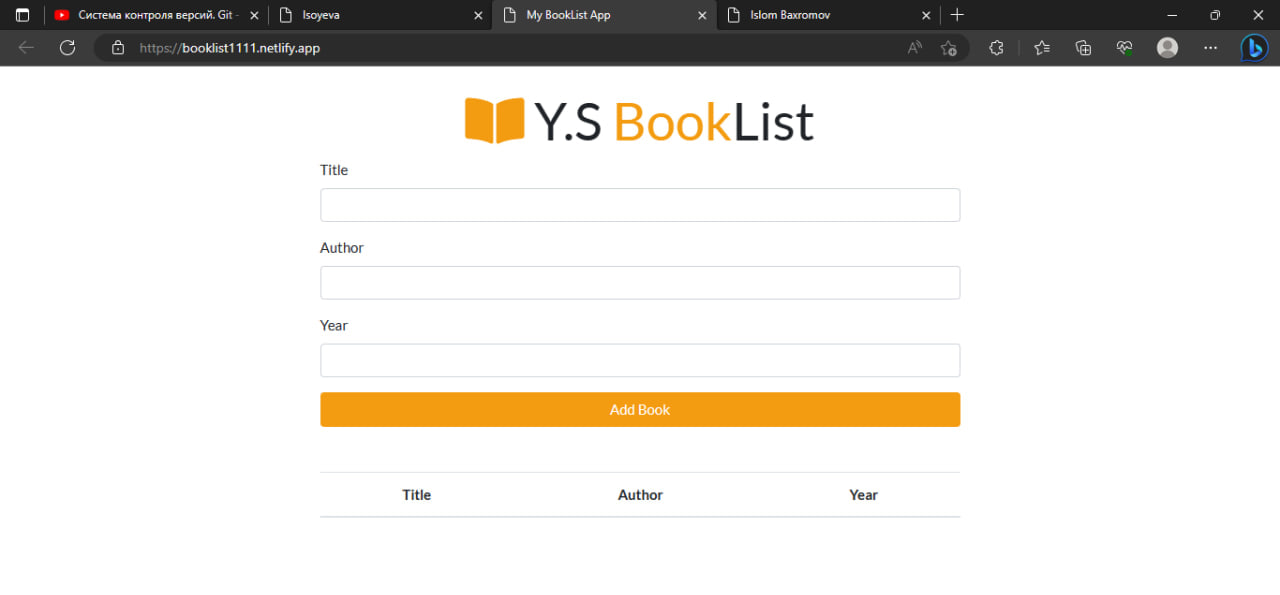The height and width of the screenshot is (595, 1280).
Task: Open the Bing sidebar icon
Action: point(1255,47)
